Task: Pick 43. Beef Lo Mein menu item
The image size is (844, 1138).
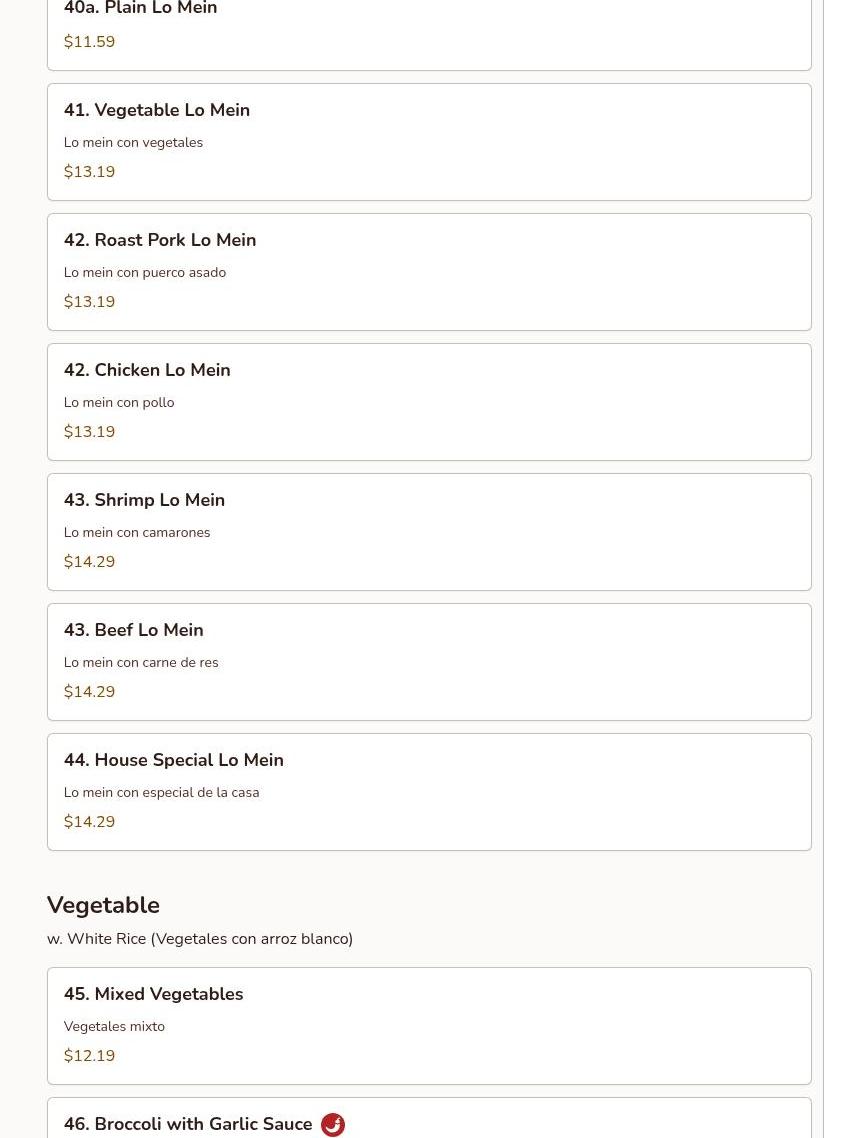Action: 429,661
